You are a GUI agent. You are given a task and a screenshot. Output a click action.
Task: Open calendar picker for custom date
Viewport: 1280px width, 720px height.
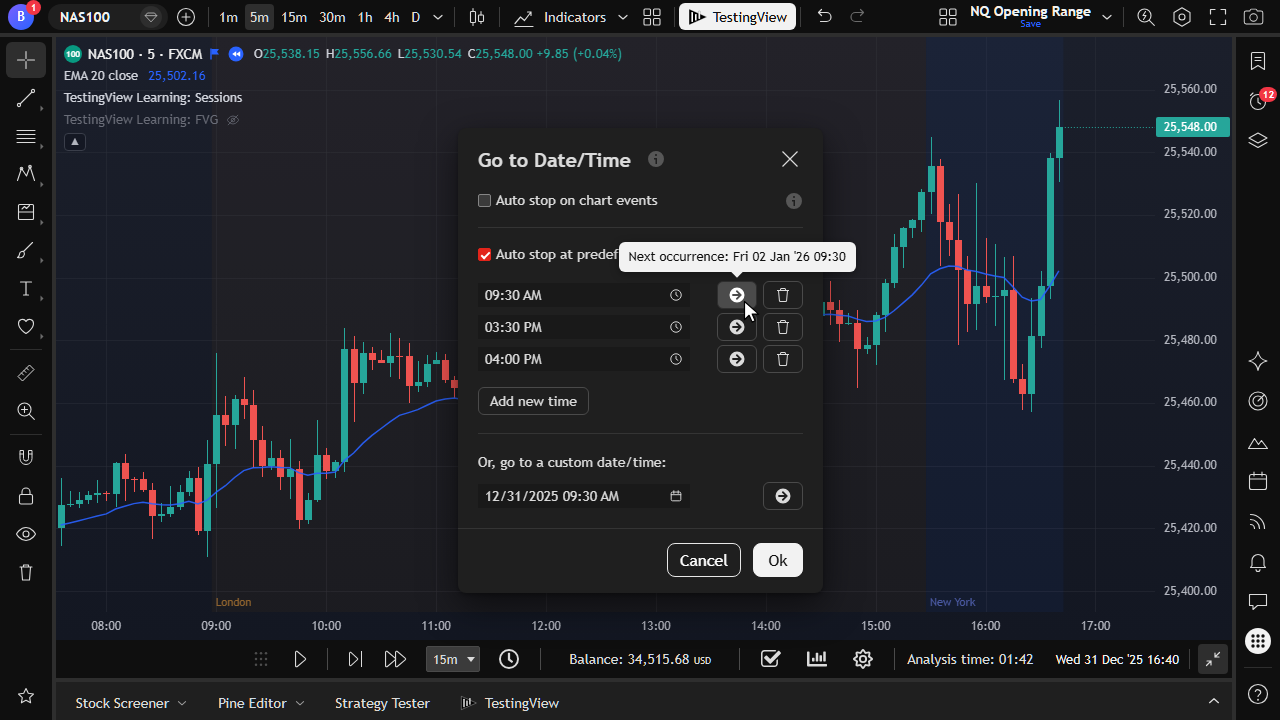676,496
